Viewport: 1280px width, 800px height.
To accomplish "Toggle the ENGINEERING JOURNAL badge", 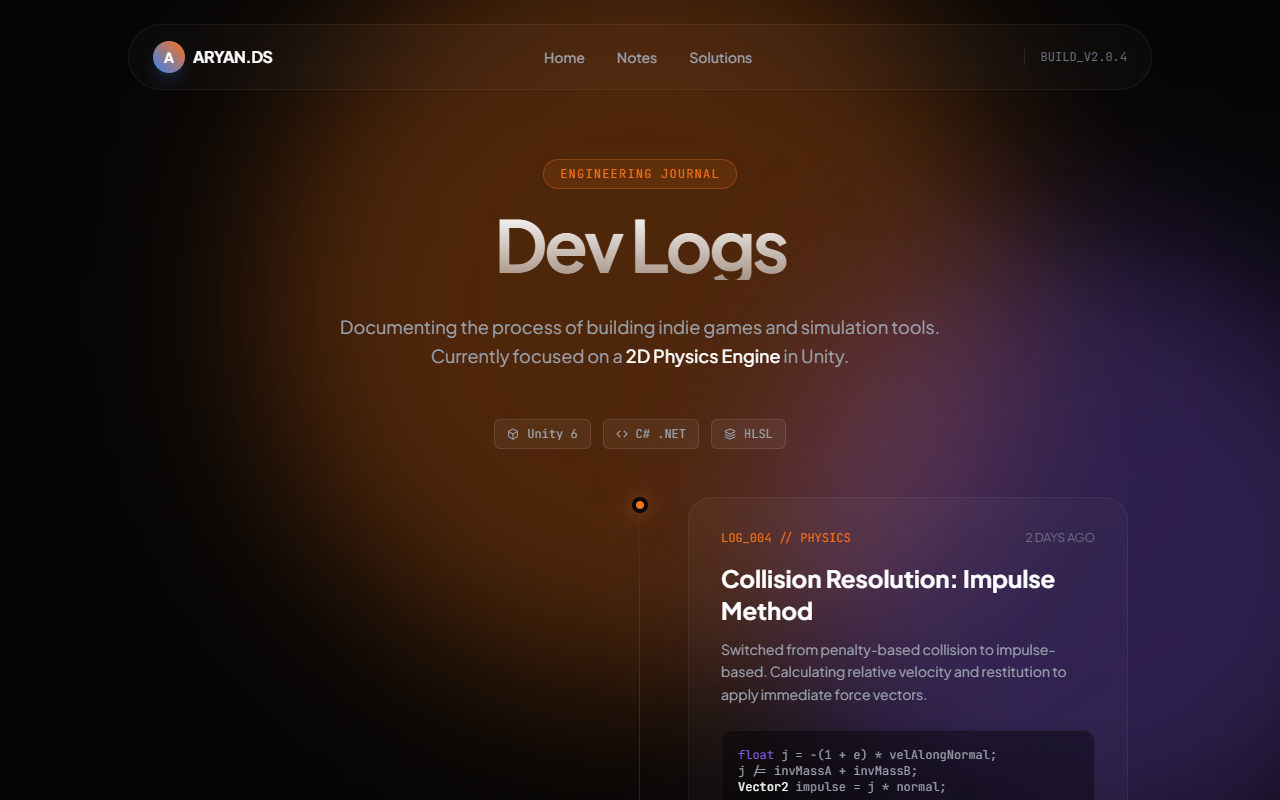I will 640,173.
